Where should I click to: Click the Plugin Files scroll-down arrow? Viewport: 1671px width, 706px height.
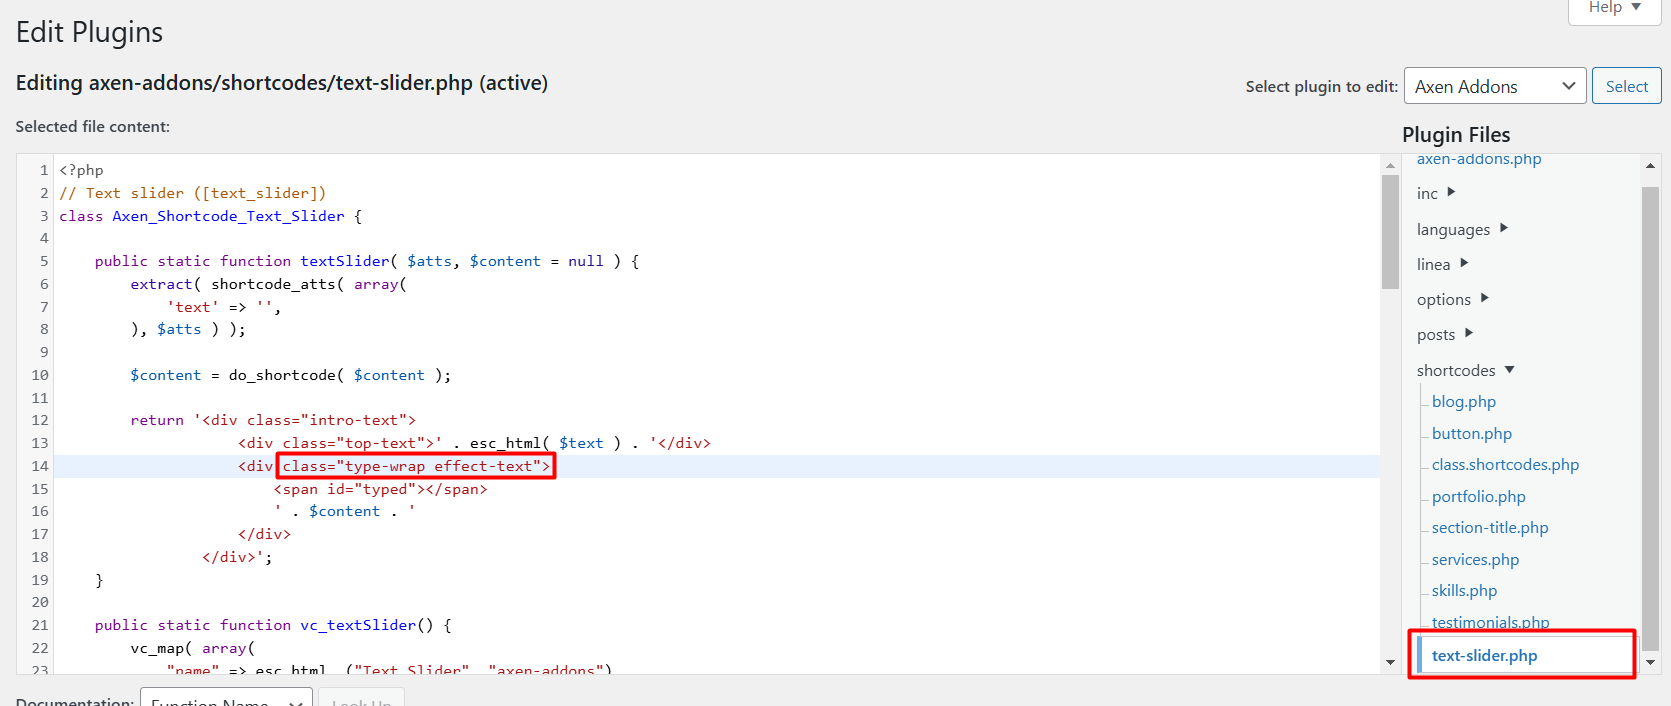pyautogui.click(x=1650, y=662)
